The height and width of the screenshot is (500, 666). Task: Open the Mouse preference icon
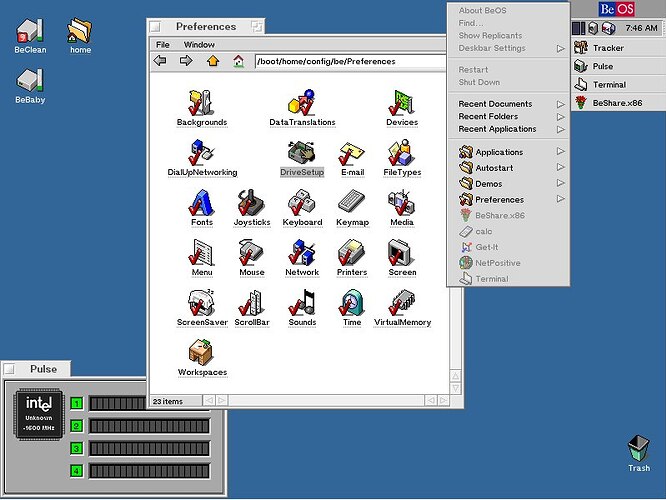tap(251, 253)
